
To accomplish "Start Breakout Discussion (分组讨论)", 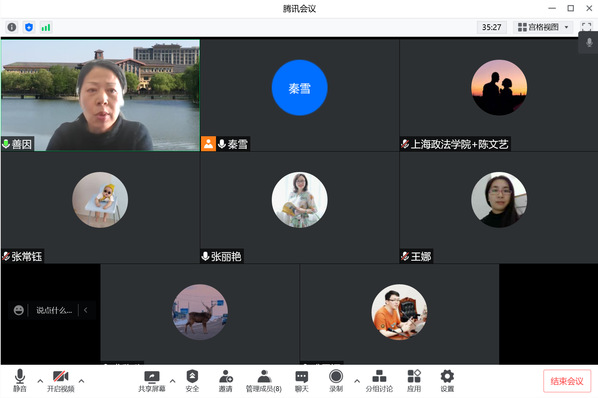I will 379,381.
